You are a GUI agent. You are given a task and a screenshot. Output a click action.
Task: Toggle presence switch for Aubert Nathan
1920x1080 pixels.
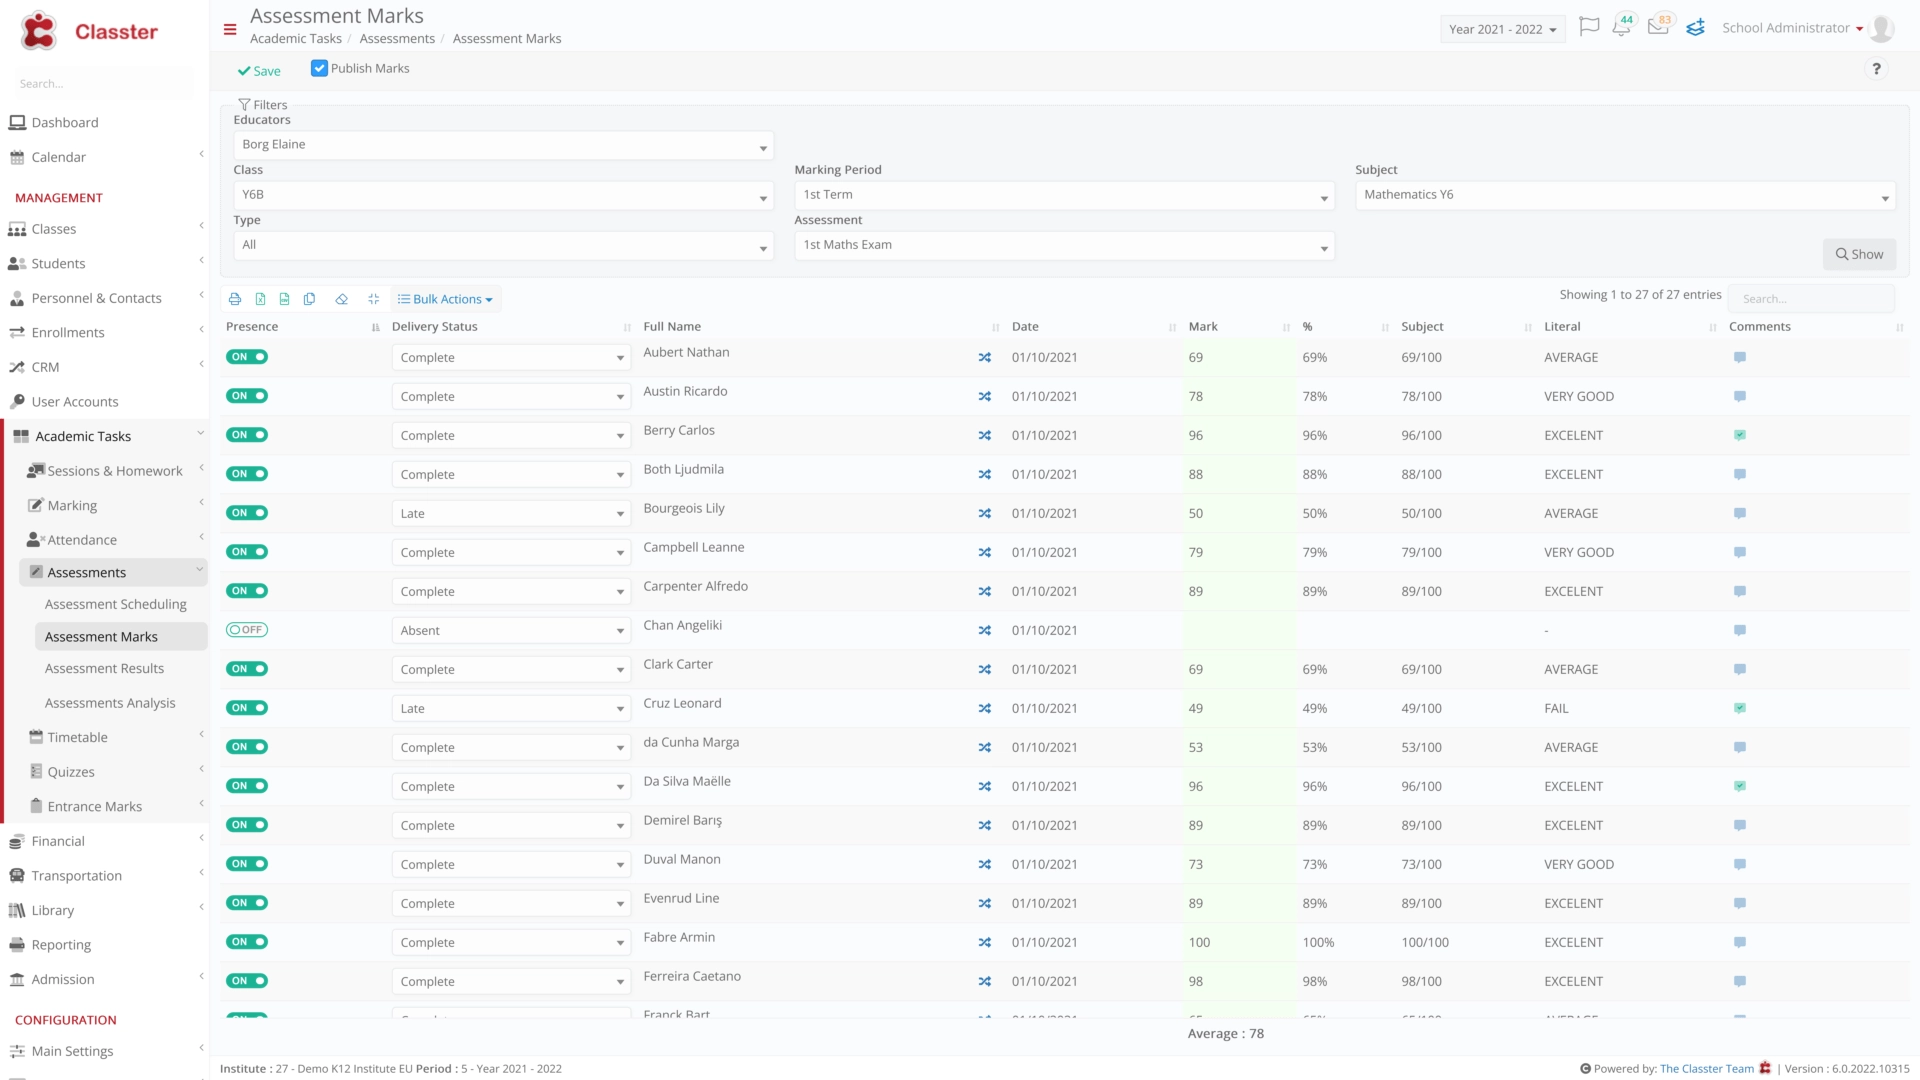(x=247, y=357)
